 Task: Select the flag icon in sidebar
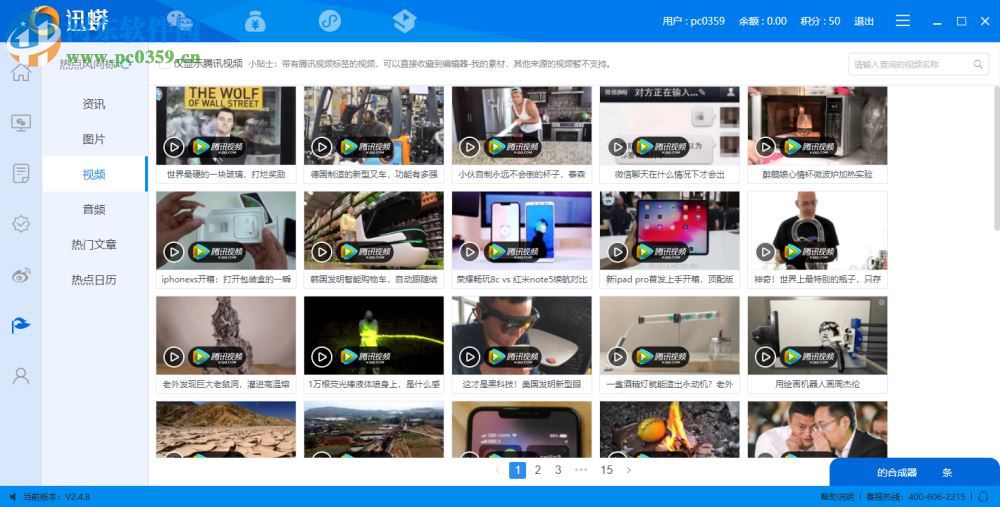(x=21, y=325)
